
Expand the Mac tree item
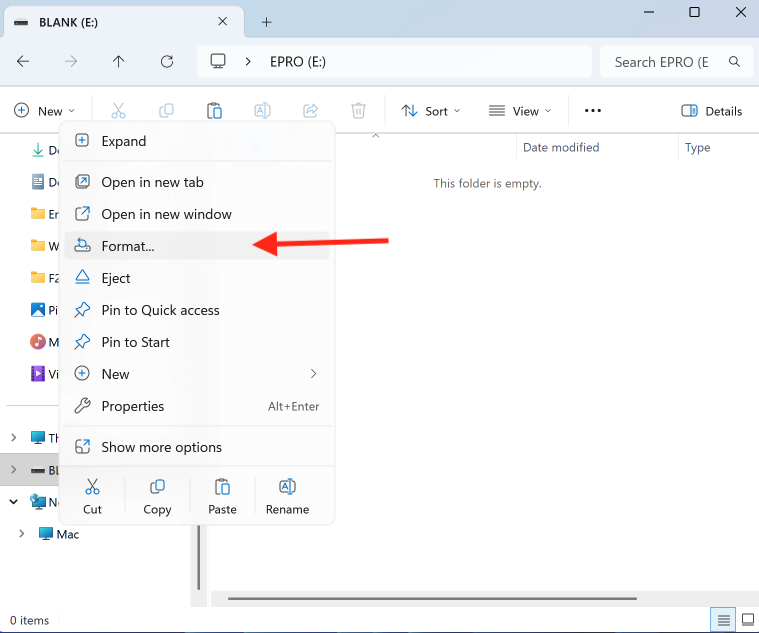tap(21, 534)
